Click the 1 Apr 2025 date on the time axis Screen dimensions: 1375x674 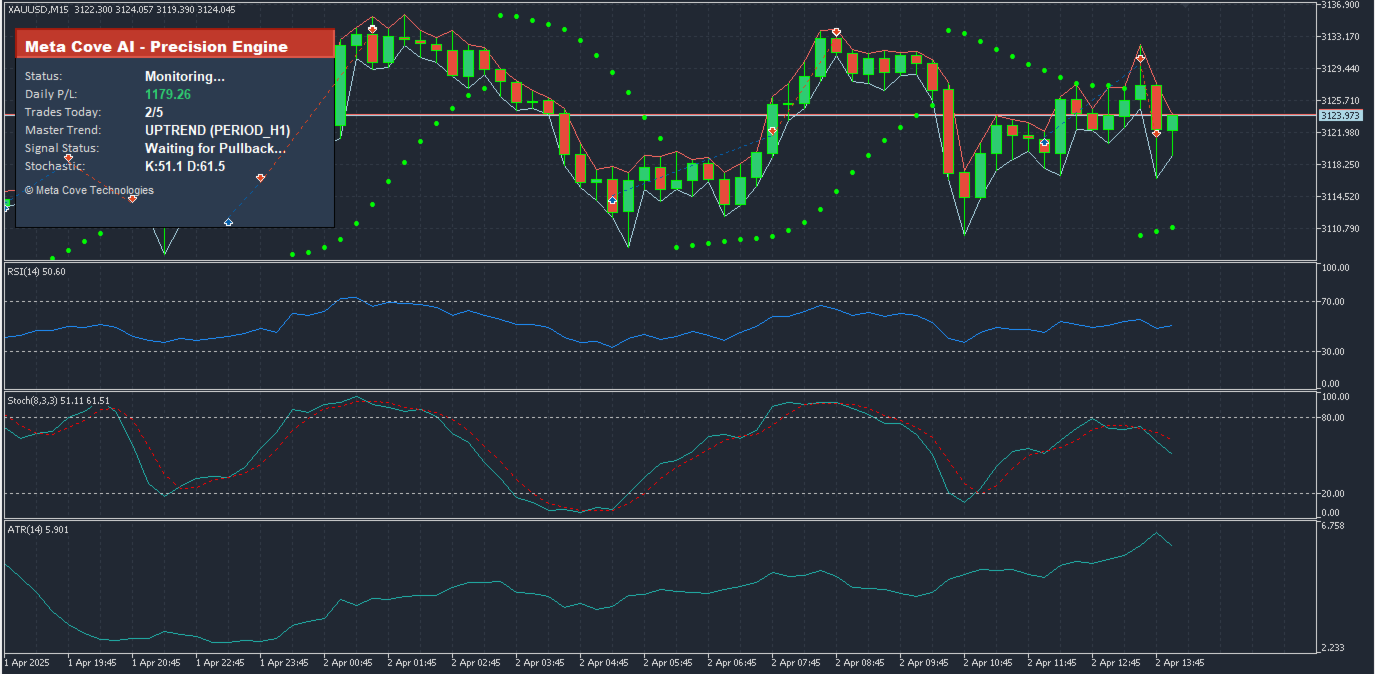27,662
